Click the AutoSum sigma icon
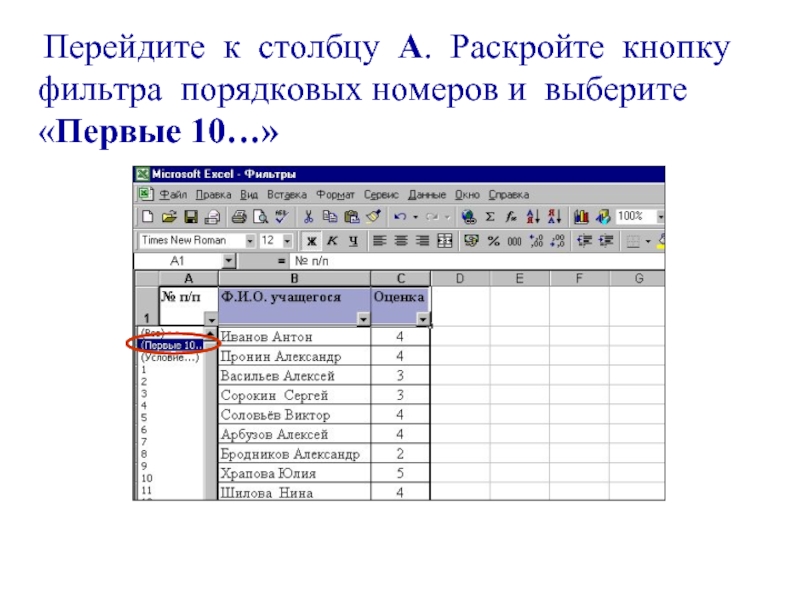This screenshot has width=800, height=600. [490, 217]
